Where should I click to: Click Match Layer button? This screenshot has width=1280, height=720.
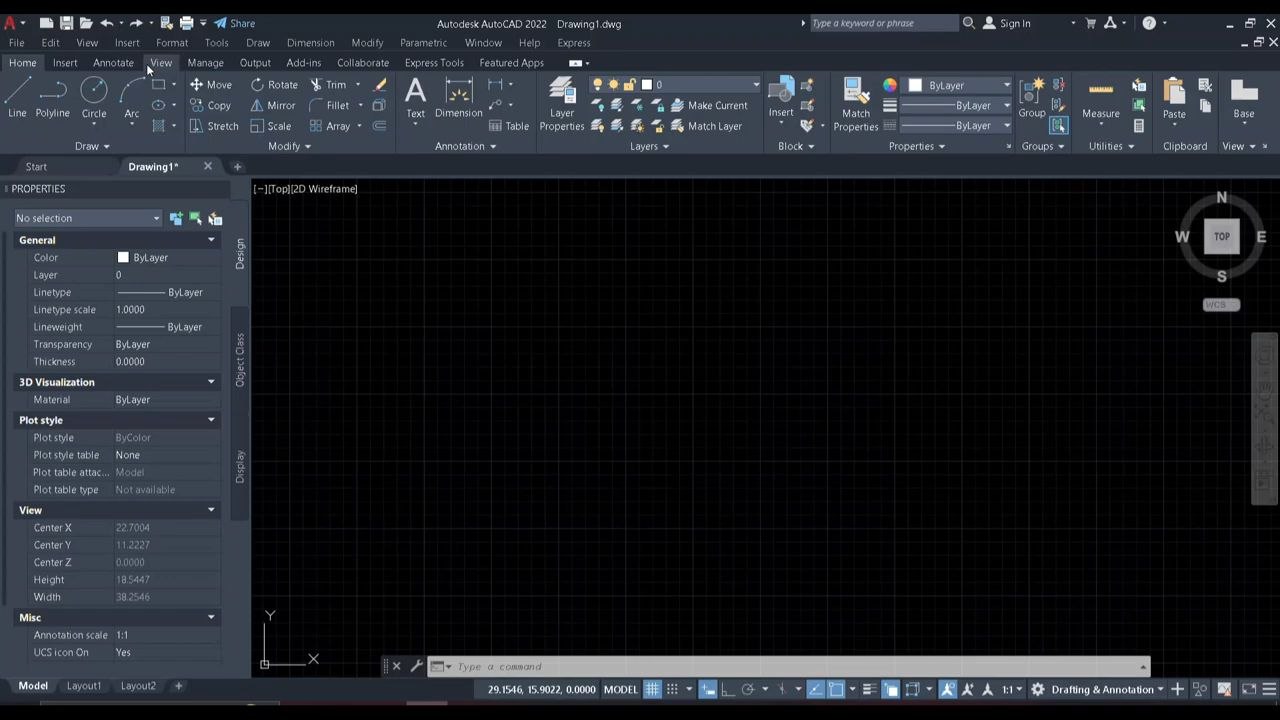click(706, 126)
